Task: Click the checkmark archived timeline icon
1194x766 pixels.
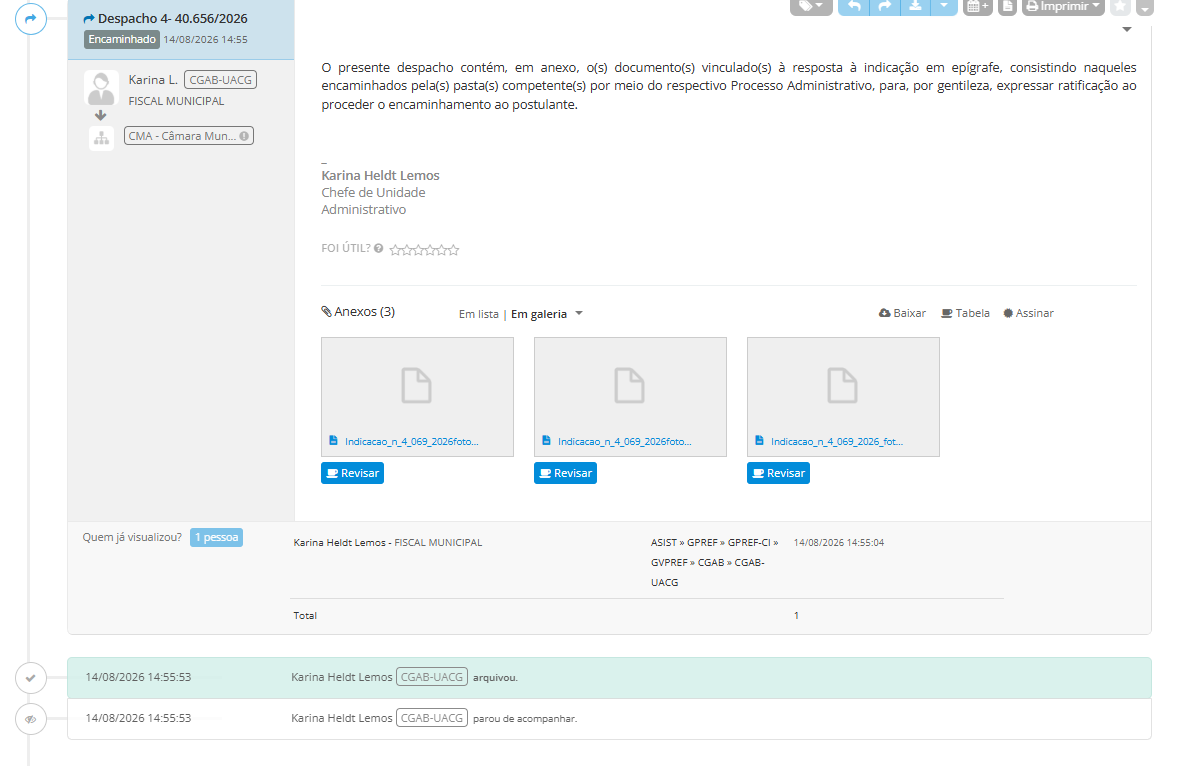Action: pos(30,678)
